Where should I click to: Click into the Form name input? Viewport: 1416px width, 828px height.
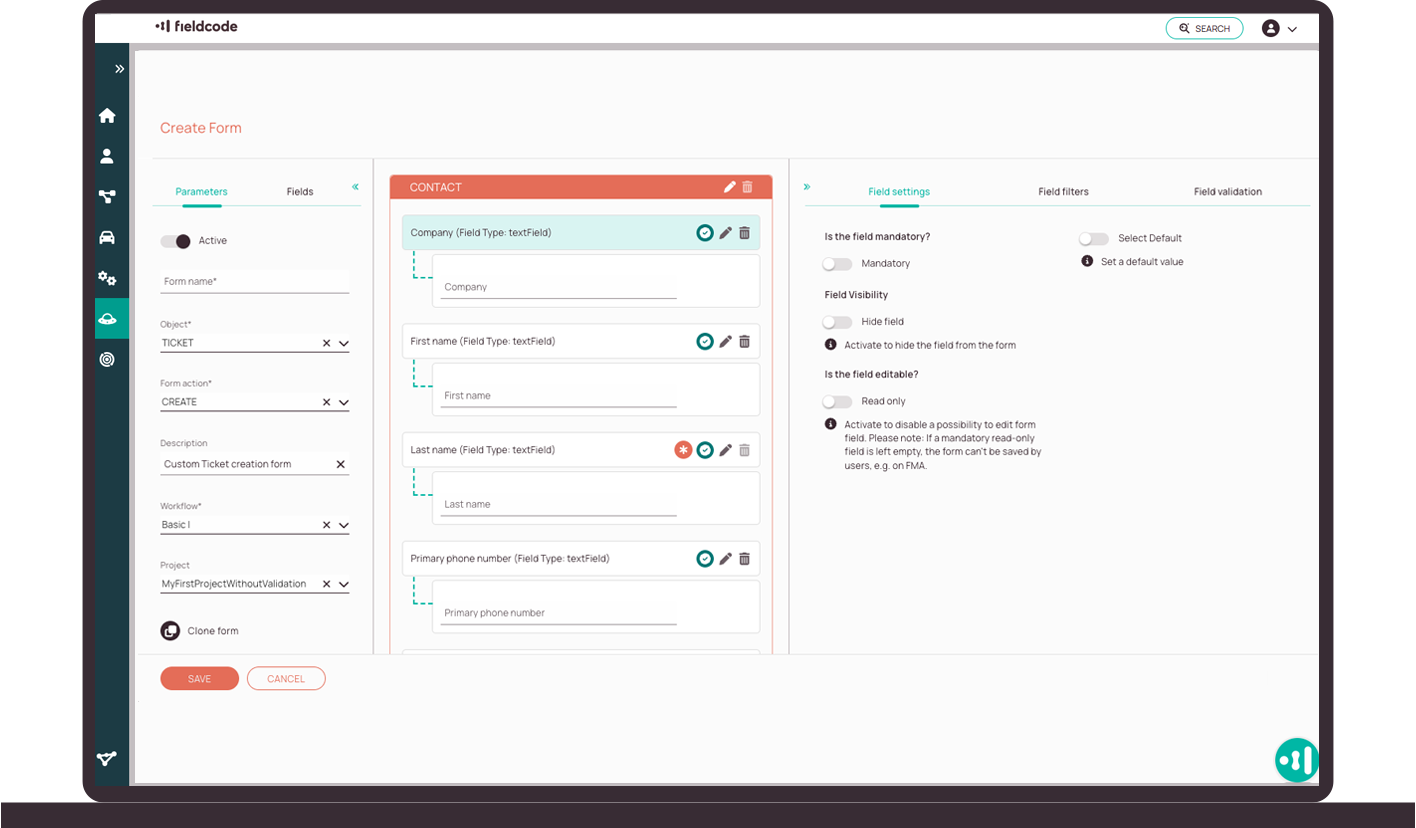click(254, 282)
